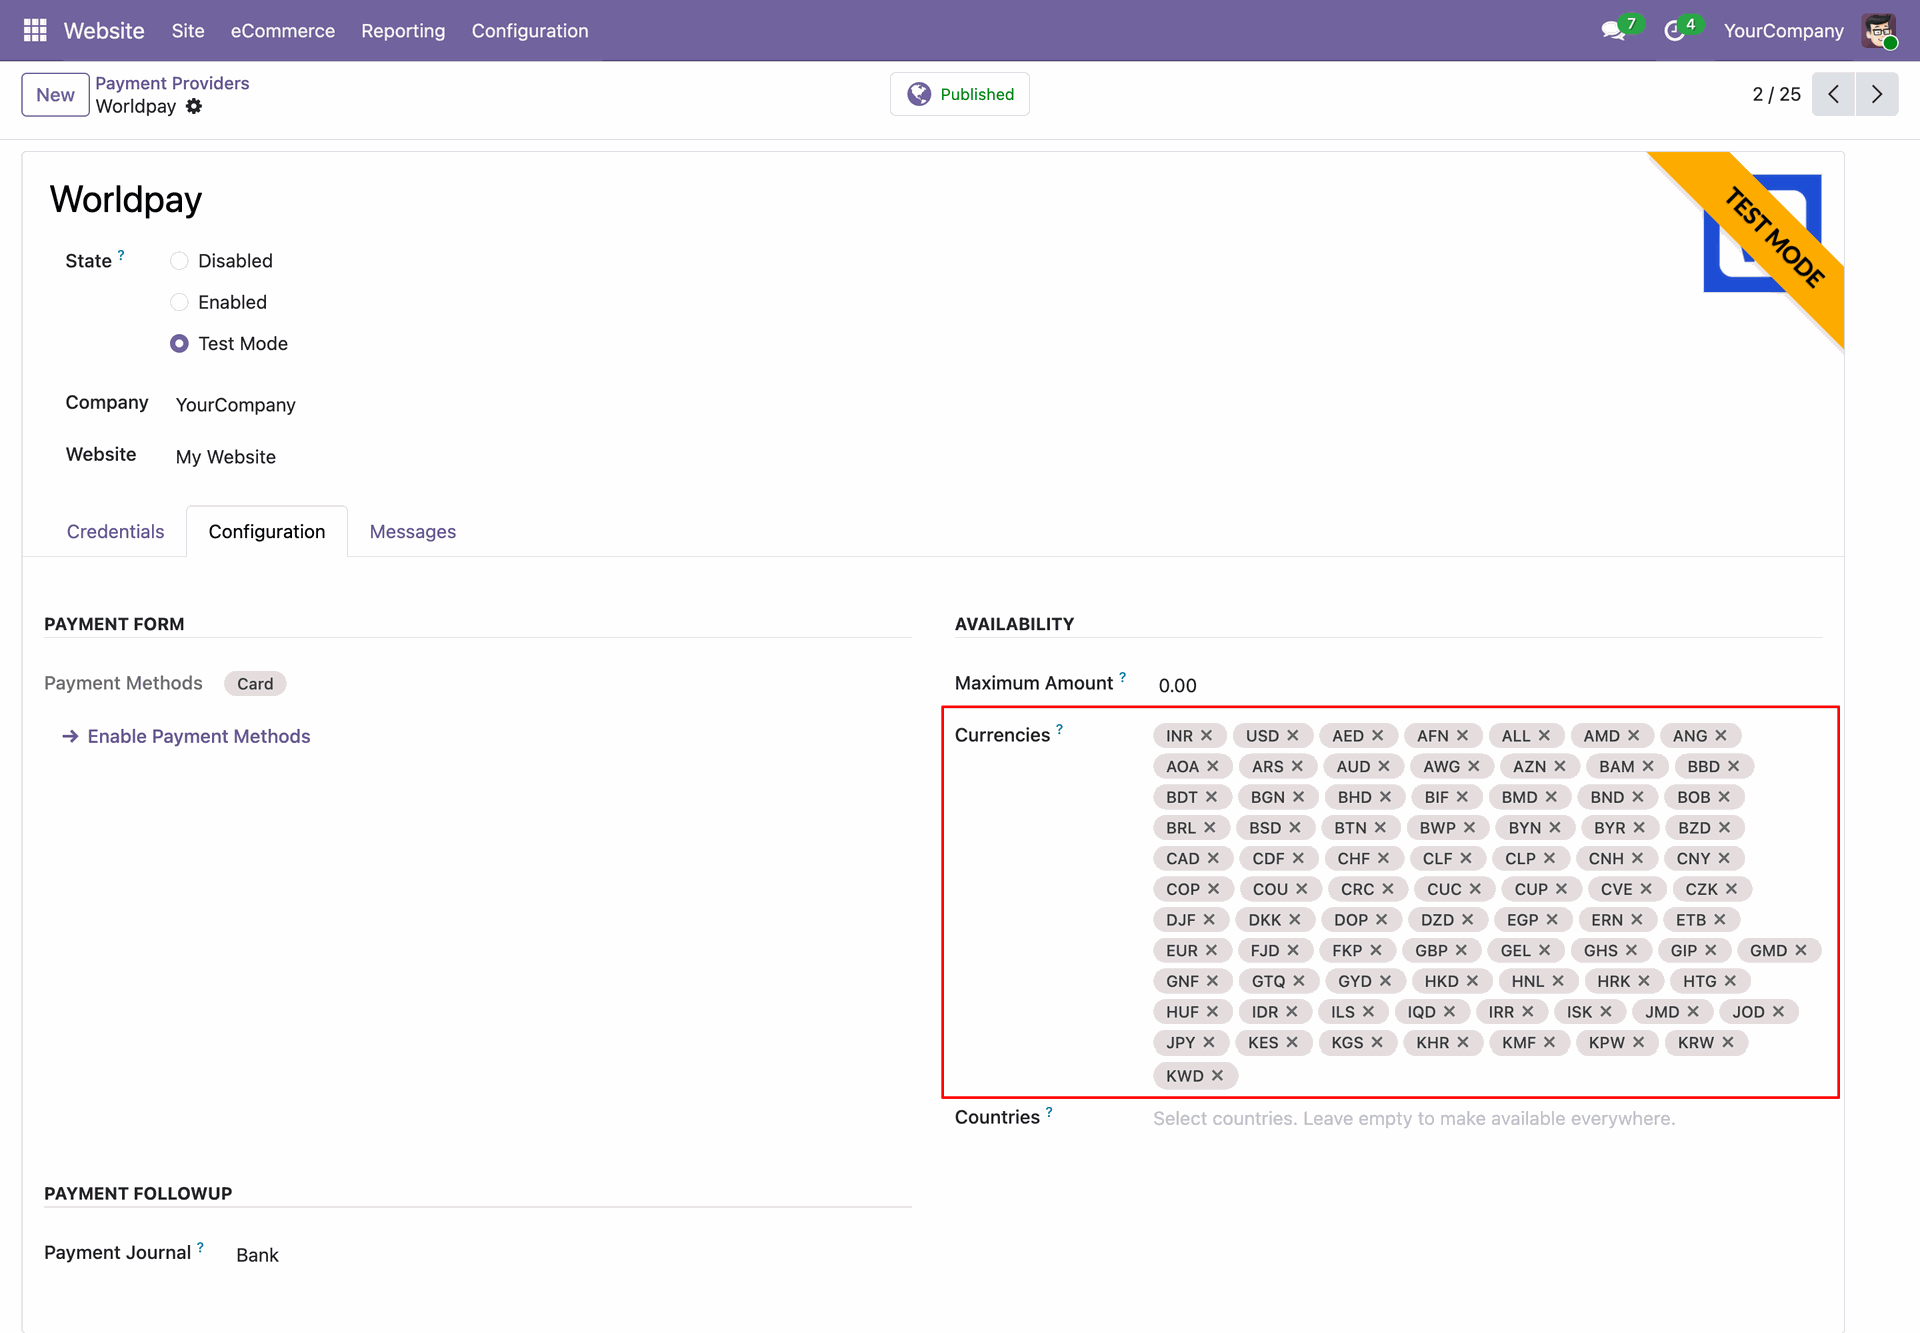Open the YourCompany switcher in navbar

coord(1783,31)
